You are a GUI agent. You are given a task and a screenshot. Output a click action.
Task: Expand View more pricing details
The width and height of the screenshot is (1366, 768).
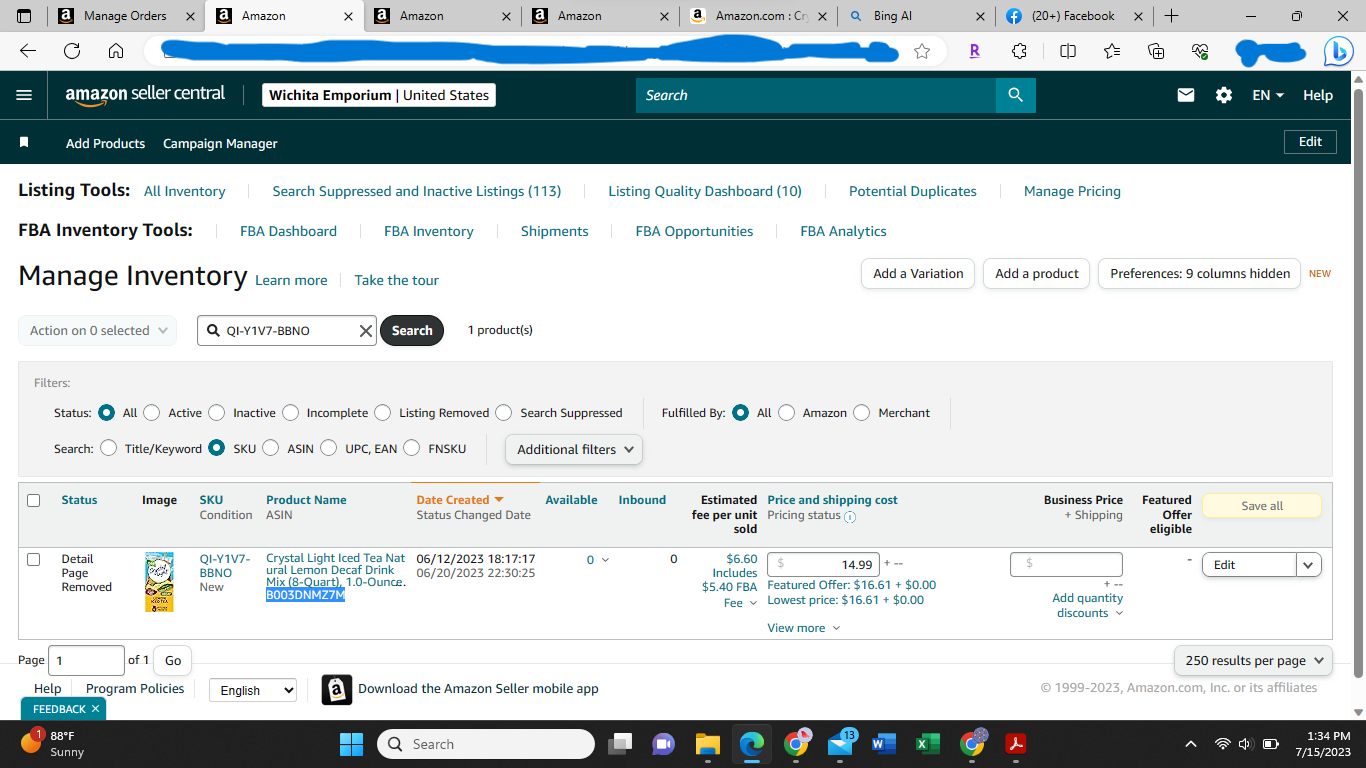point(804,628)
